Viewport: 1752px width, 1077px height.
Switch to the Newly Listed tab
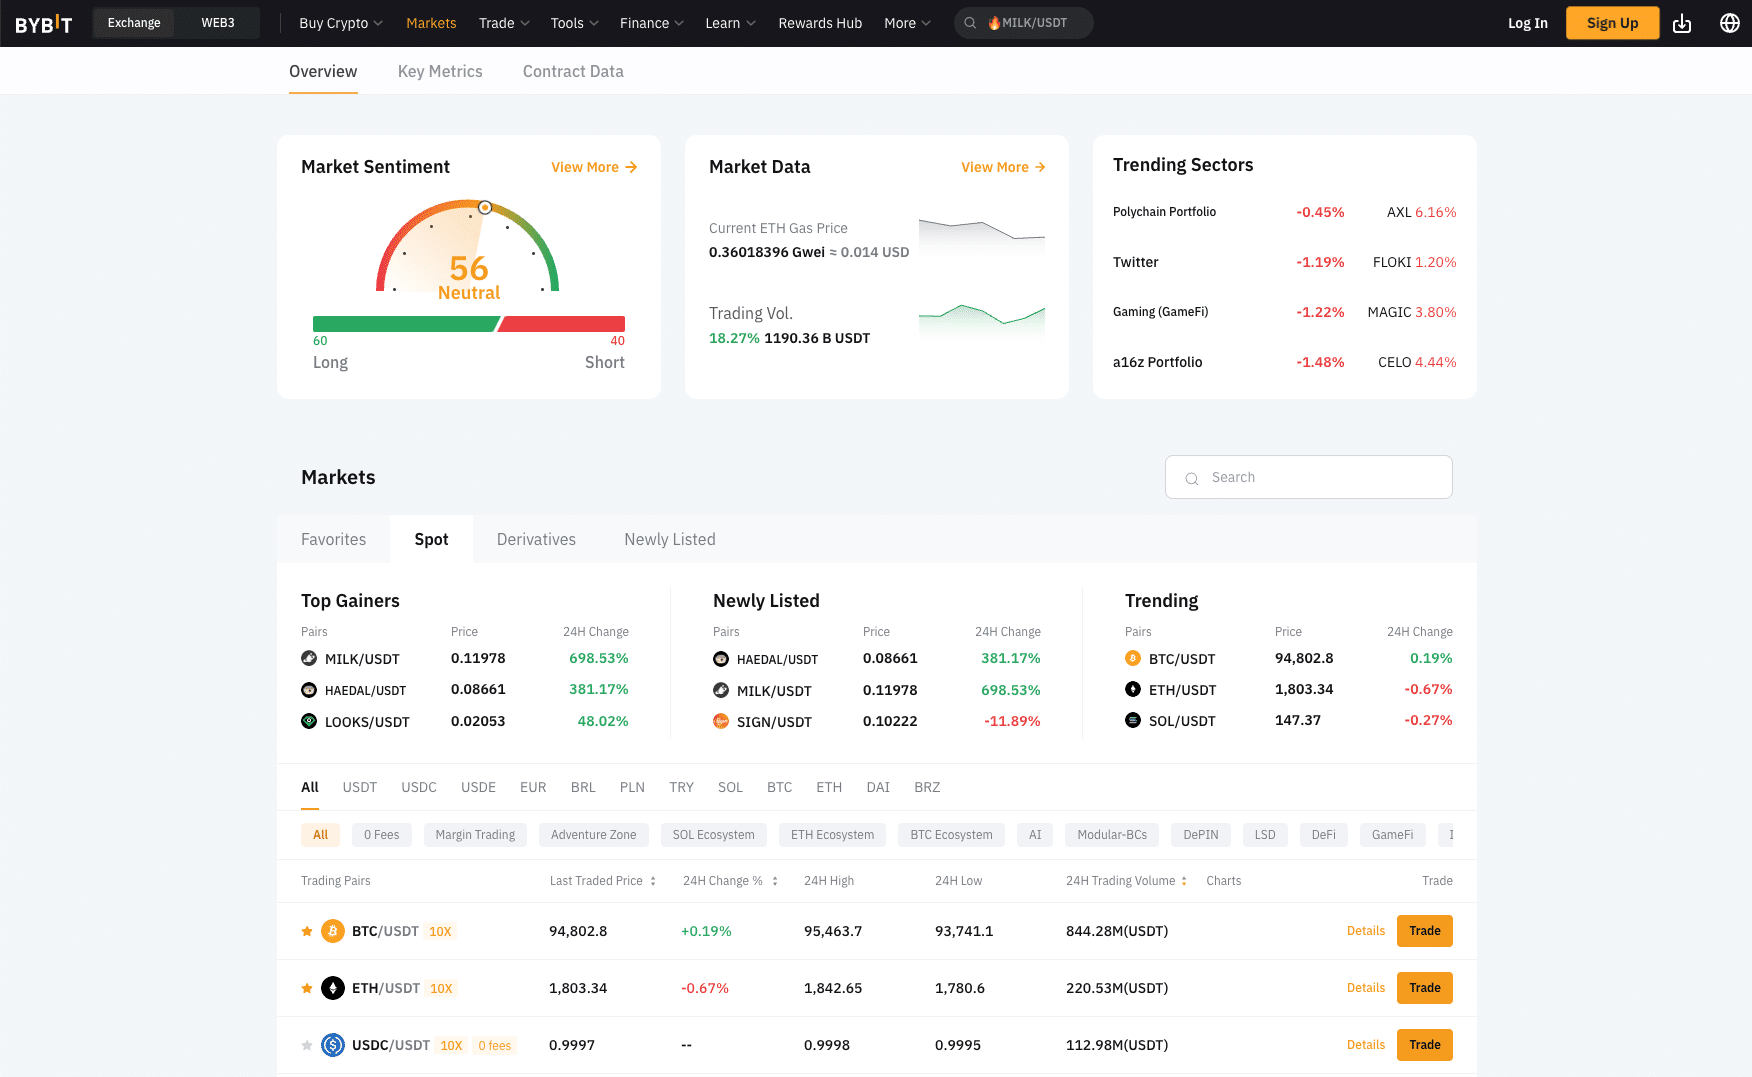coord(670,539)
